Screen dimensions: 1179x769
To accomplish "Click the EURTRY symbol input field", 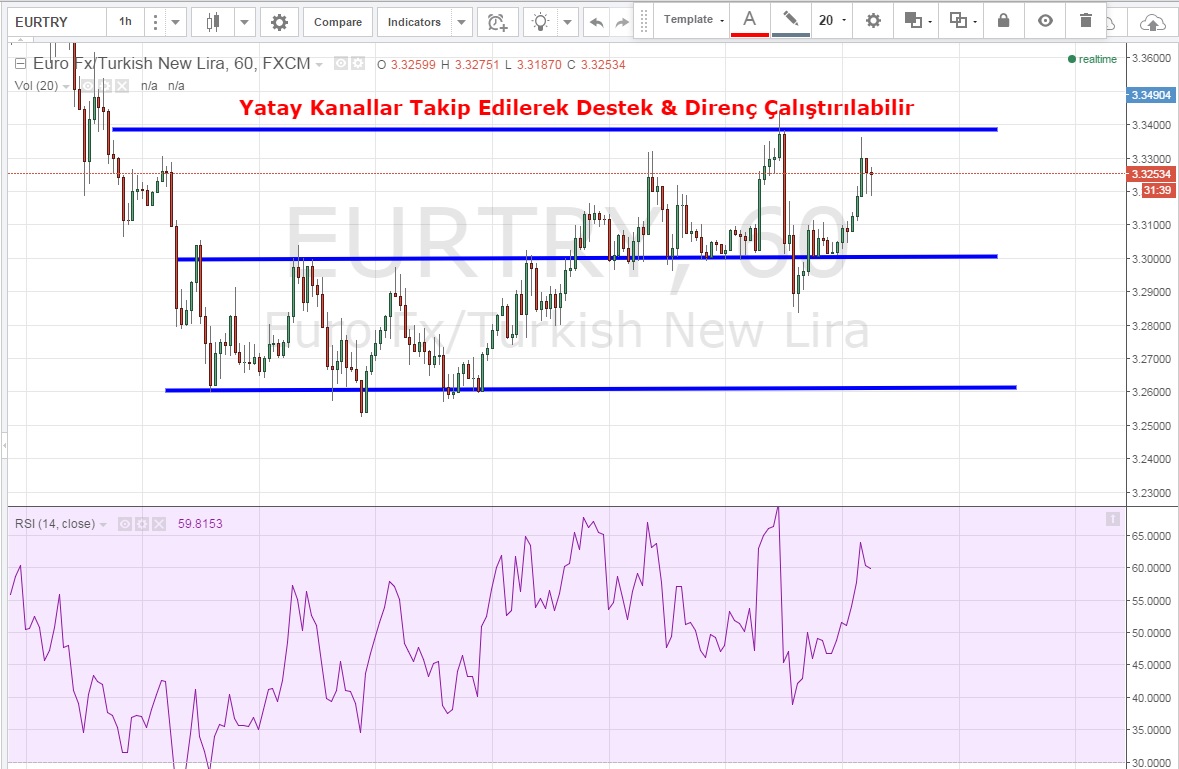I will 55,22.
